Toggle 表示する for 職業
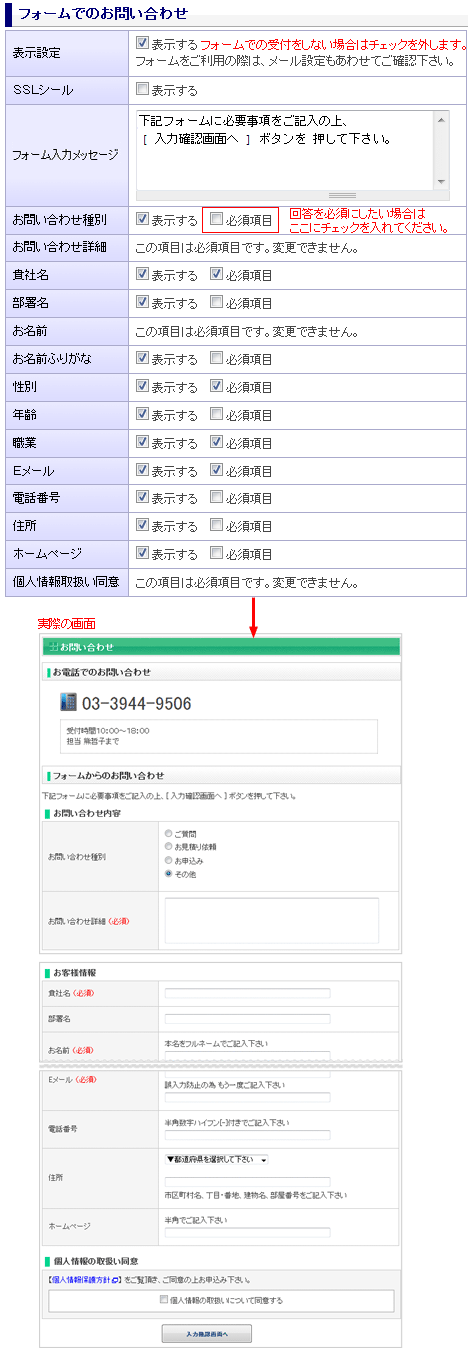476x1354 pixels. click(x=142, y=442)
